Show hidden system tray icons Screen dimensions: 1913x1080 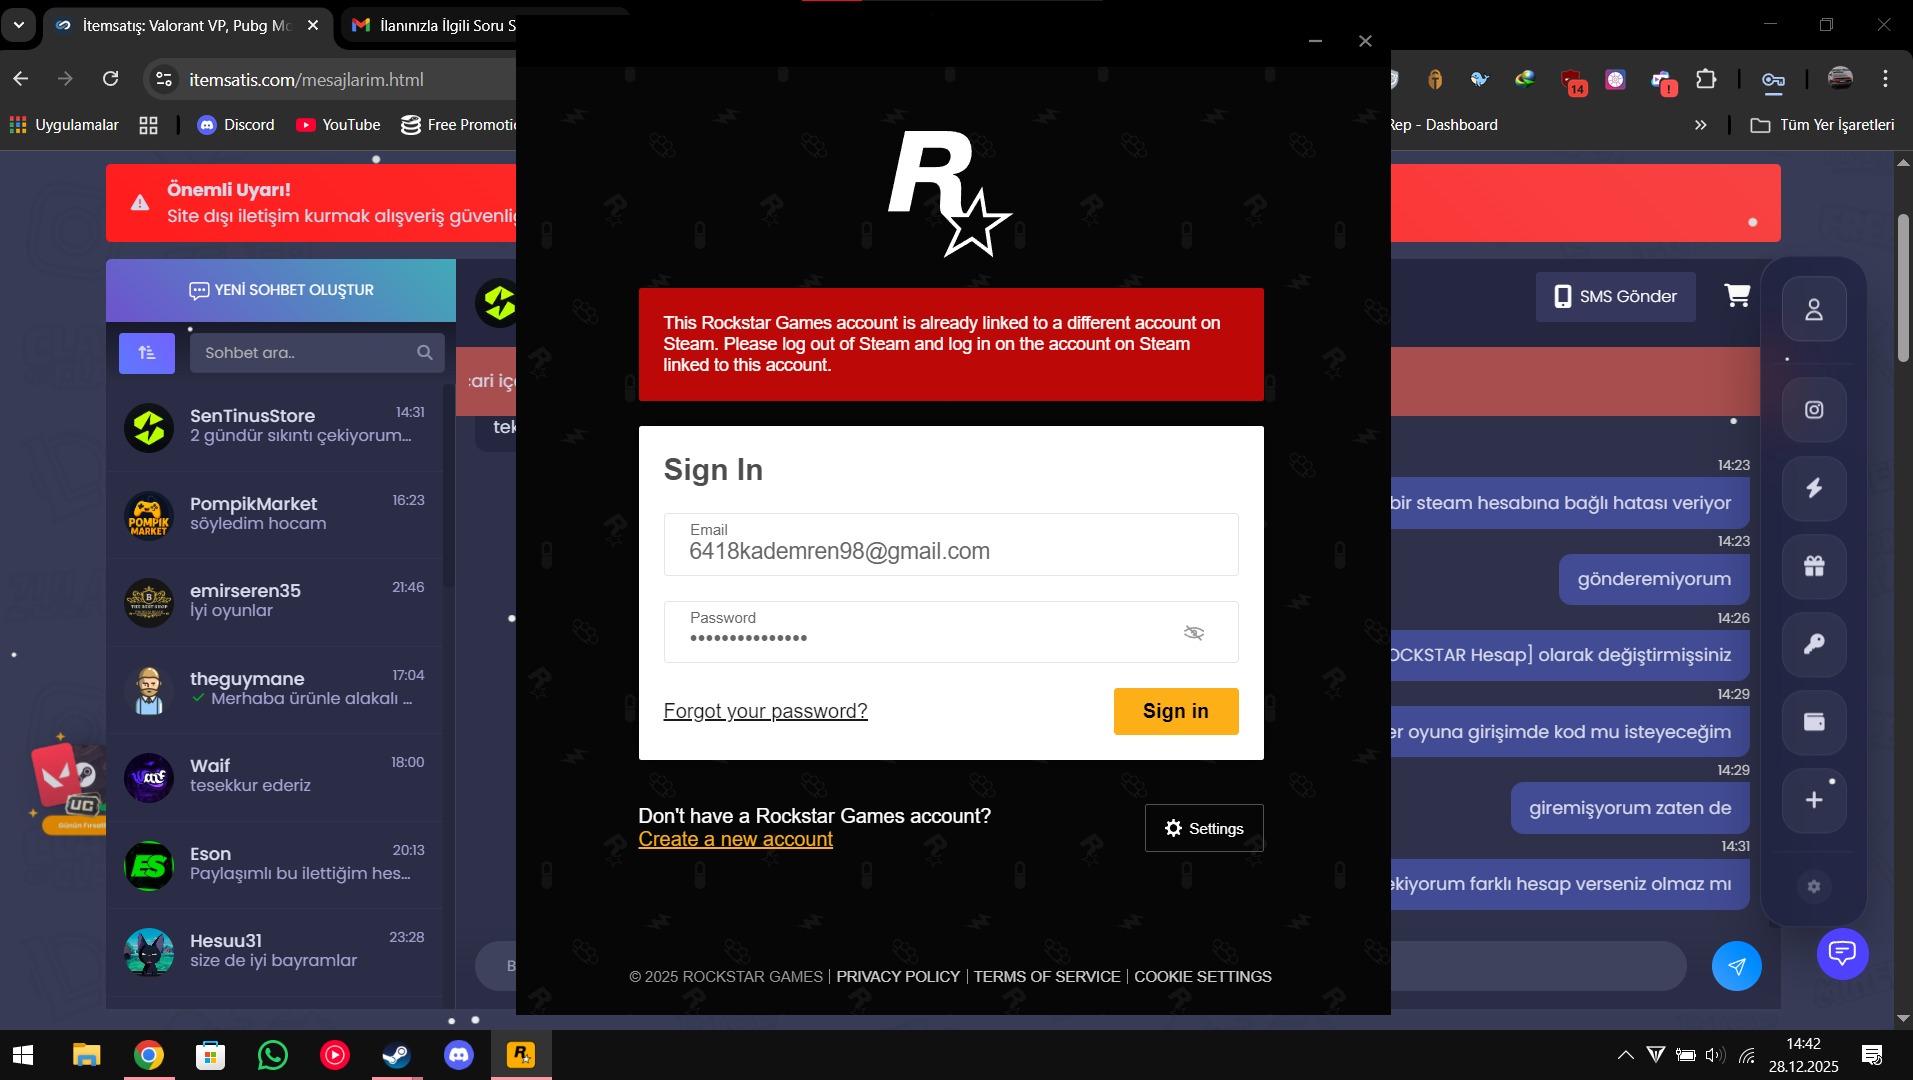pos(1626,1055)
